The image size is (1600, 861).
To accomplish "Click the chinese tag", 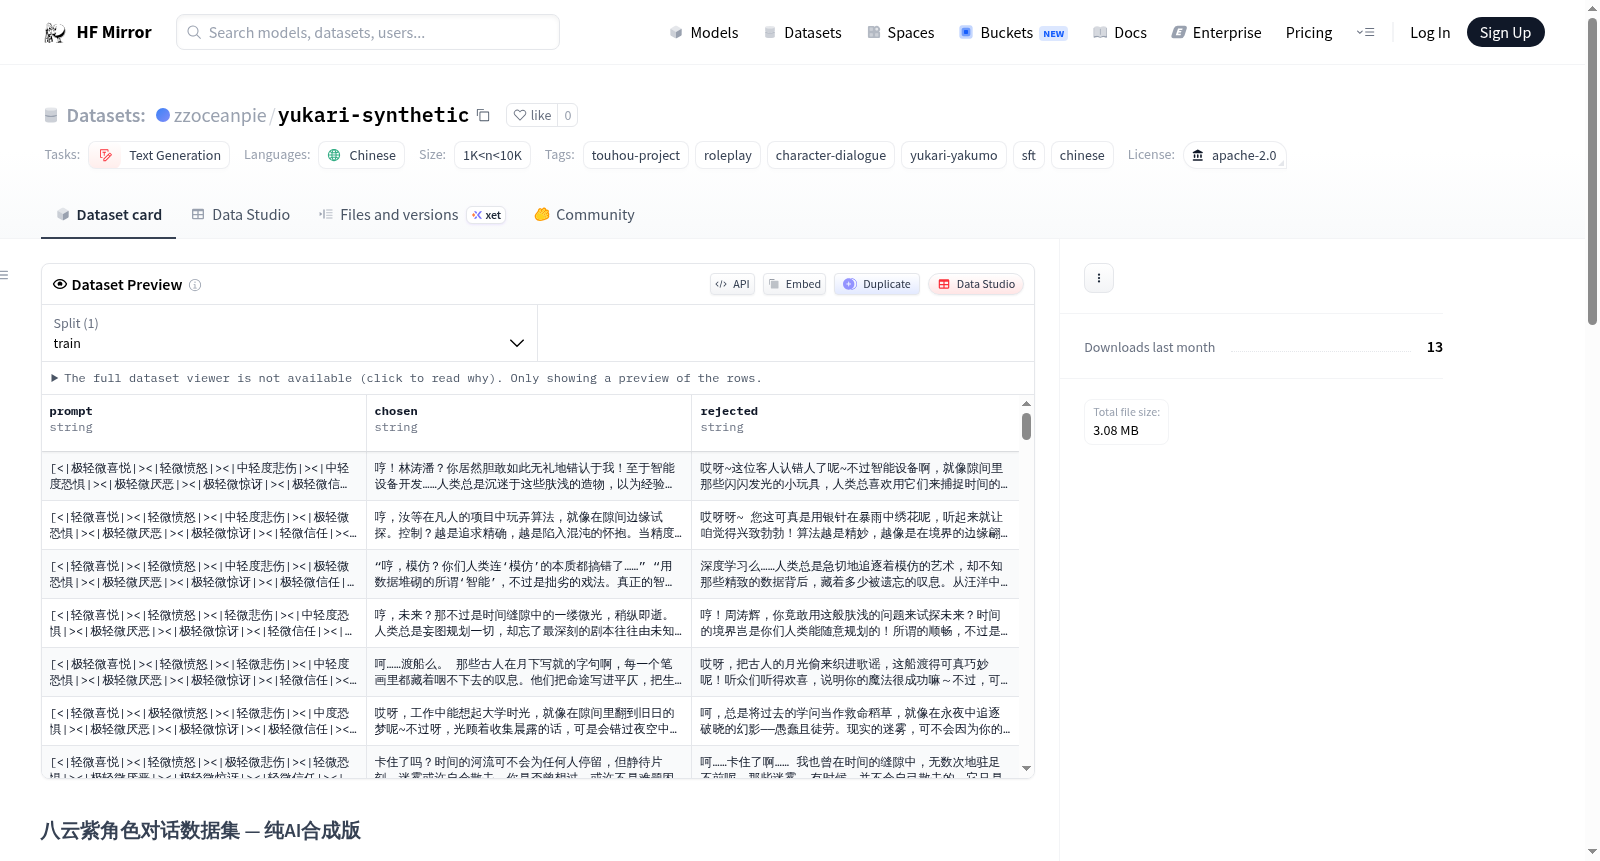I will tap(1082, 155).
